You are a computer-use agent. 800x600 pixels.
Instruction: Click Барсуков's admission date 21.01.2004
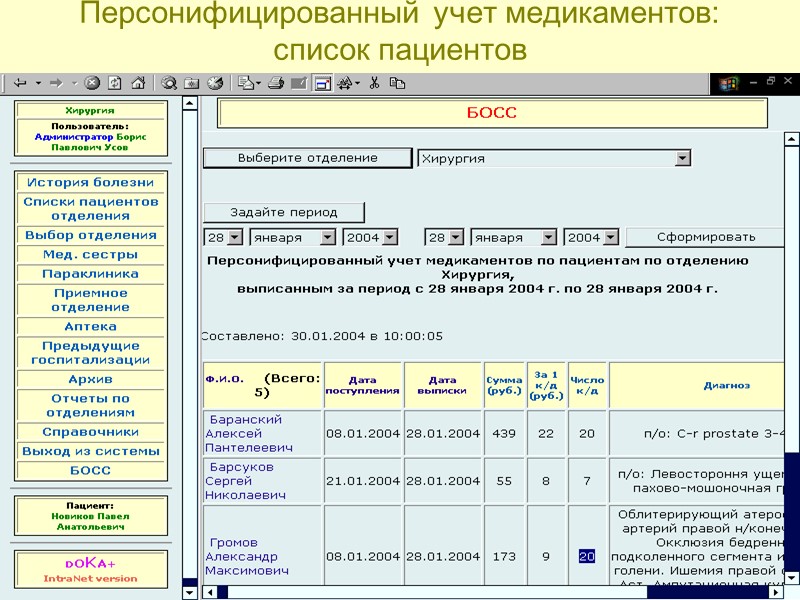point(363,481)
